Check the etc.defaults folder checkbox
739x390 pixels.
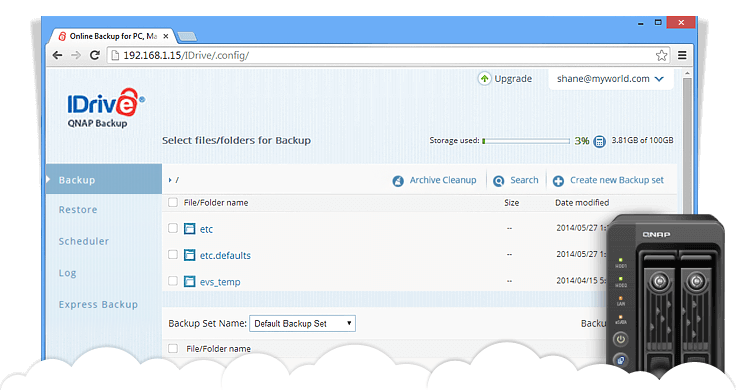point(173,255)
